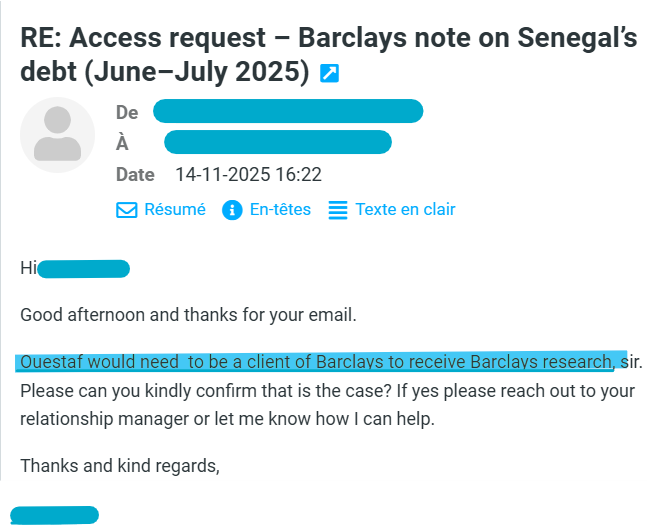Show the message En-têtes
The width and height of the screenshot is (647, 525).
[280, 210]
